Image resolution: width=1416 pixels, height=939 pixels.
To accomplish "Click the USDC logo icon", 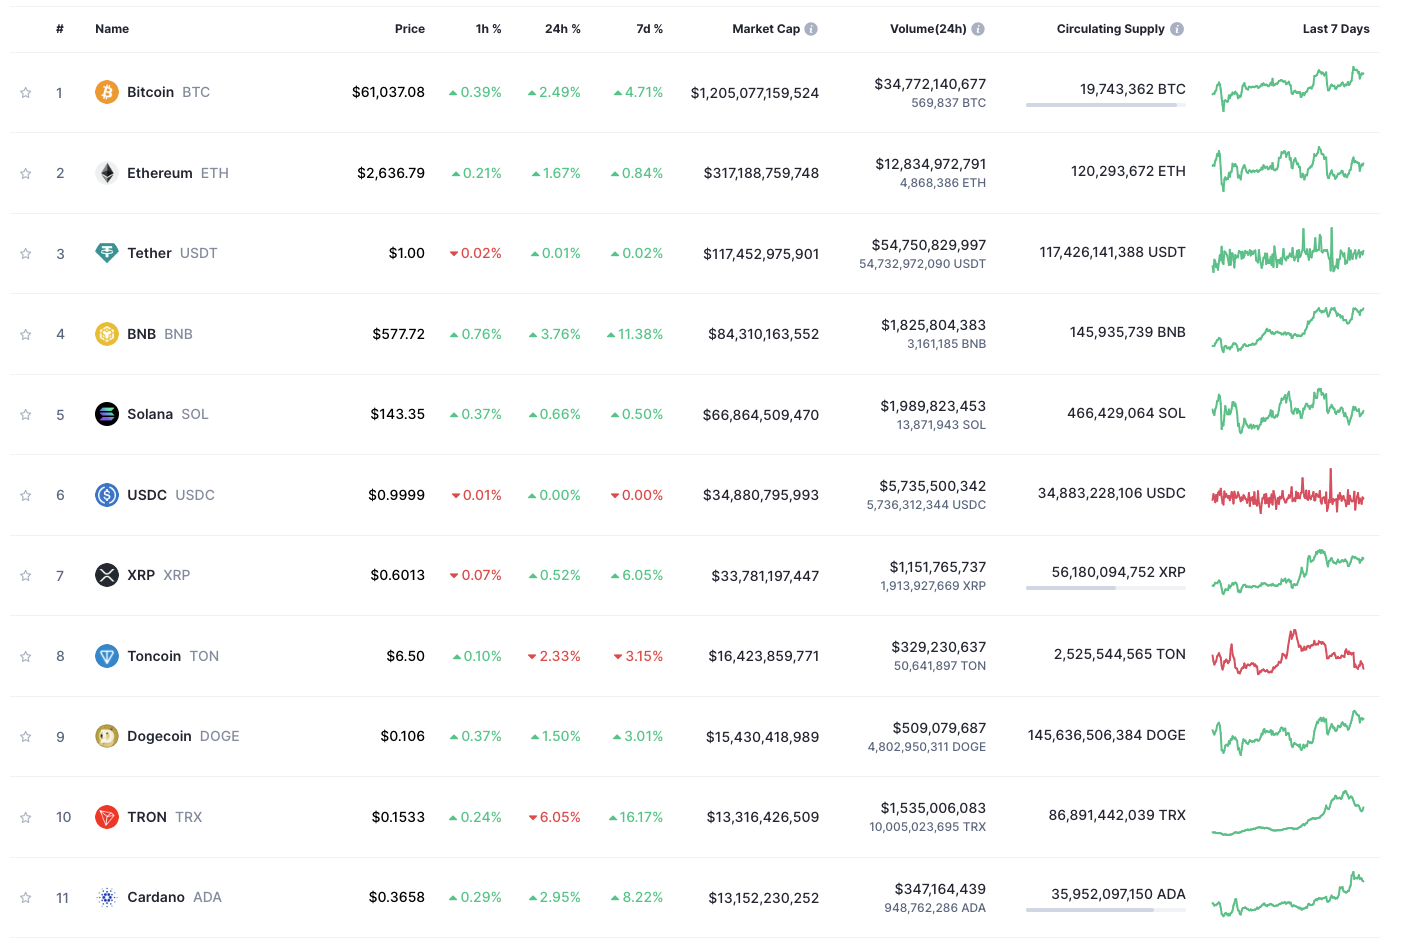I will tap(107, 495).
